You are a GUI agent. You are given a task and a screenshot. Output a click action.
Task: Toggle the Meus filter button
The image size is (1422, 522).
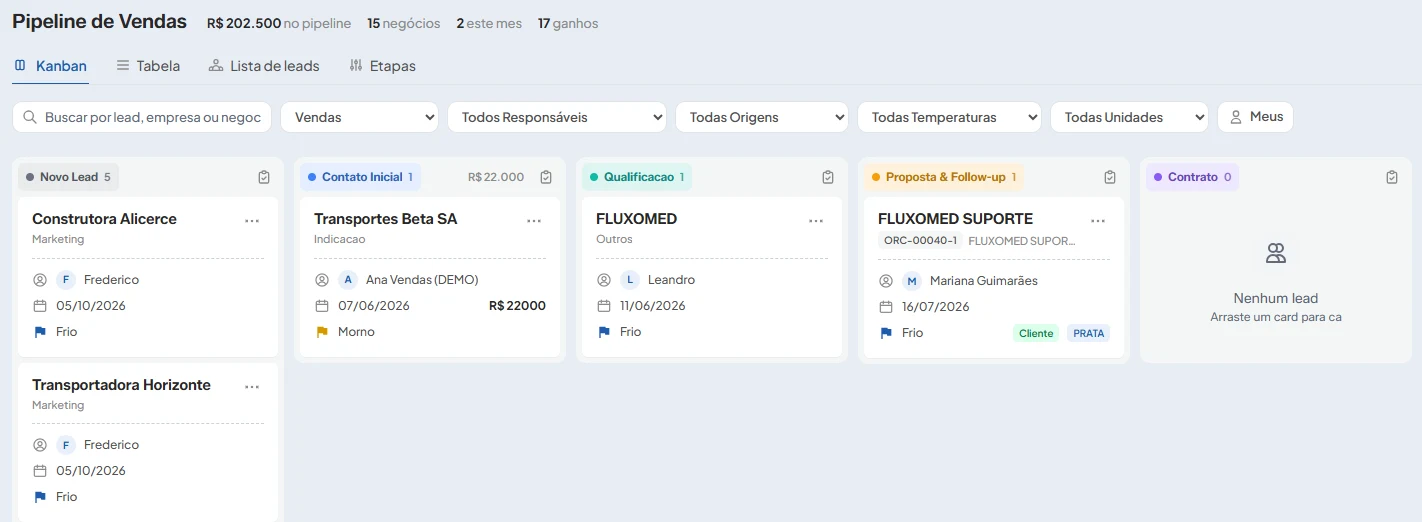click(x=1255, y=117)
